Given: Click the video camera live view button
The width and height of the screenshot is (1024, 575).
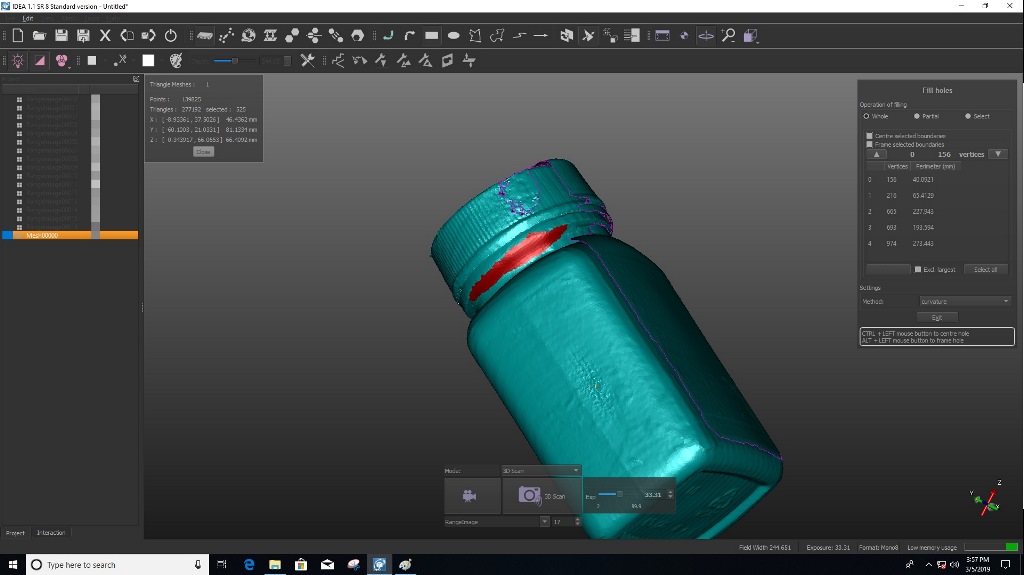Looking at the screenshot, I should tap(472, 496).
